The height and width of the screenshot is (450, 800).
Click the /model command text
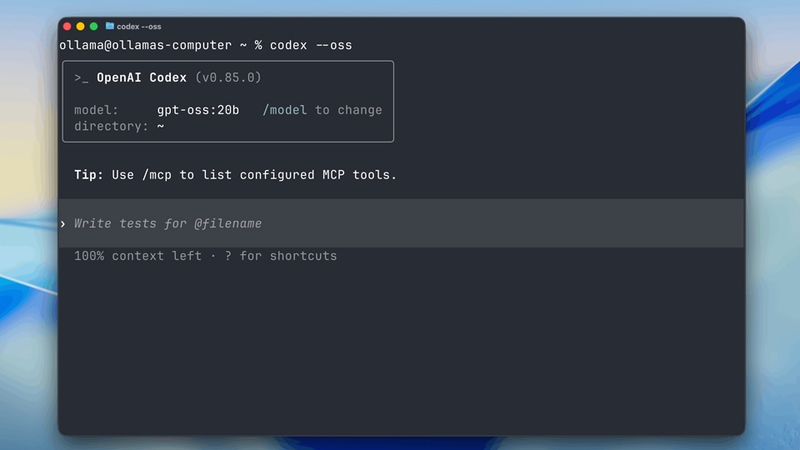[285, 110]
